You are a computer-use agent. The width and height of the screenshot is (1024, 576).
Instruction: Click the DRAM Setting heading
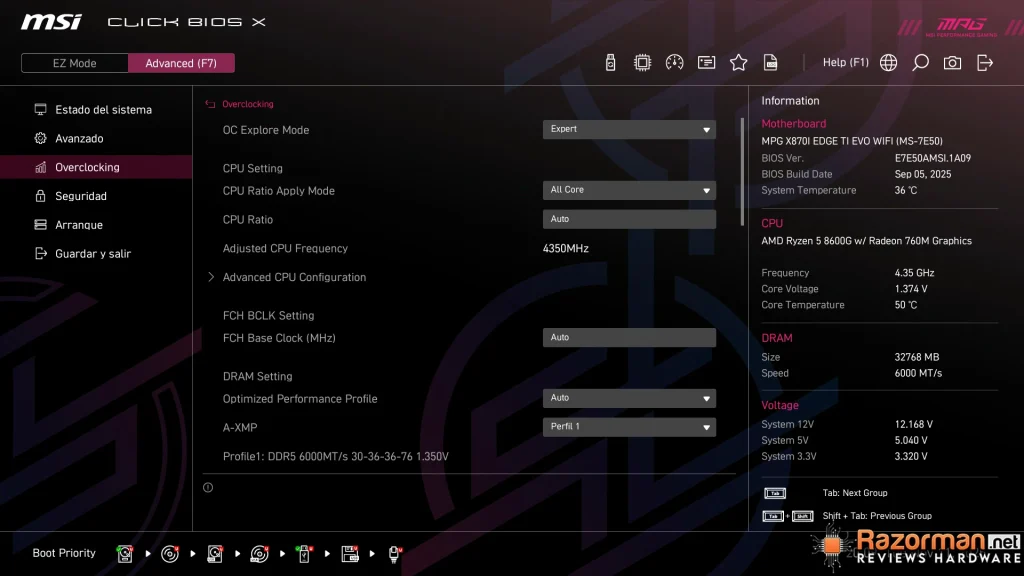(x=257, y=376)
